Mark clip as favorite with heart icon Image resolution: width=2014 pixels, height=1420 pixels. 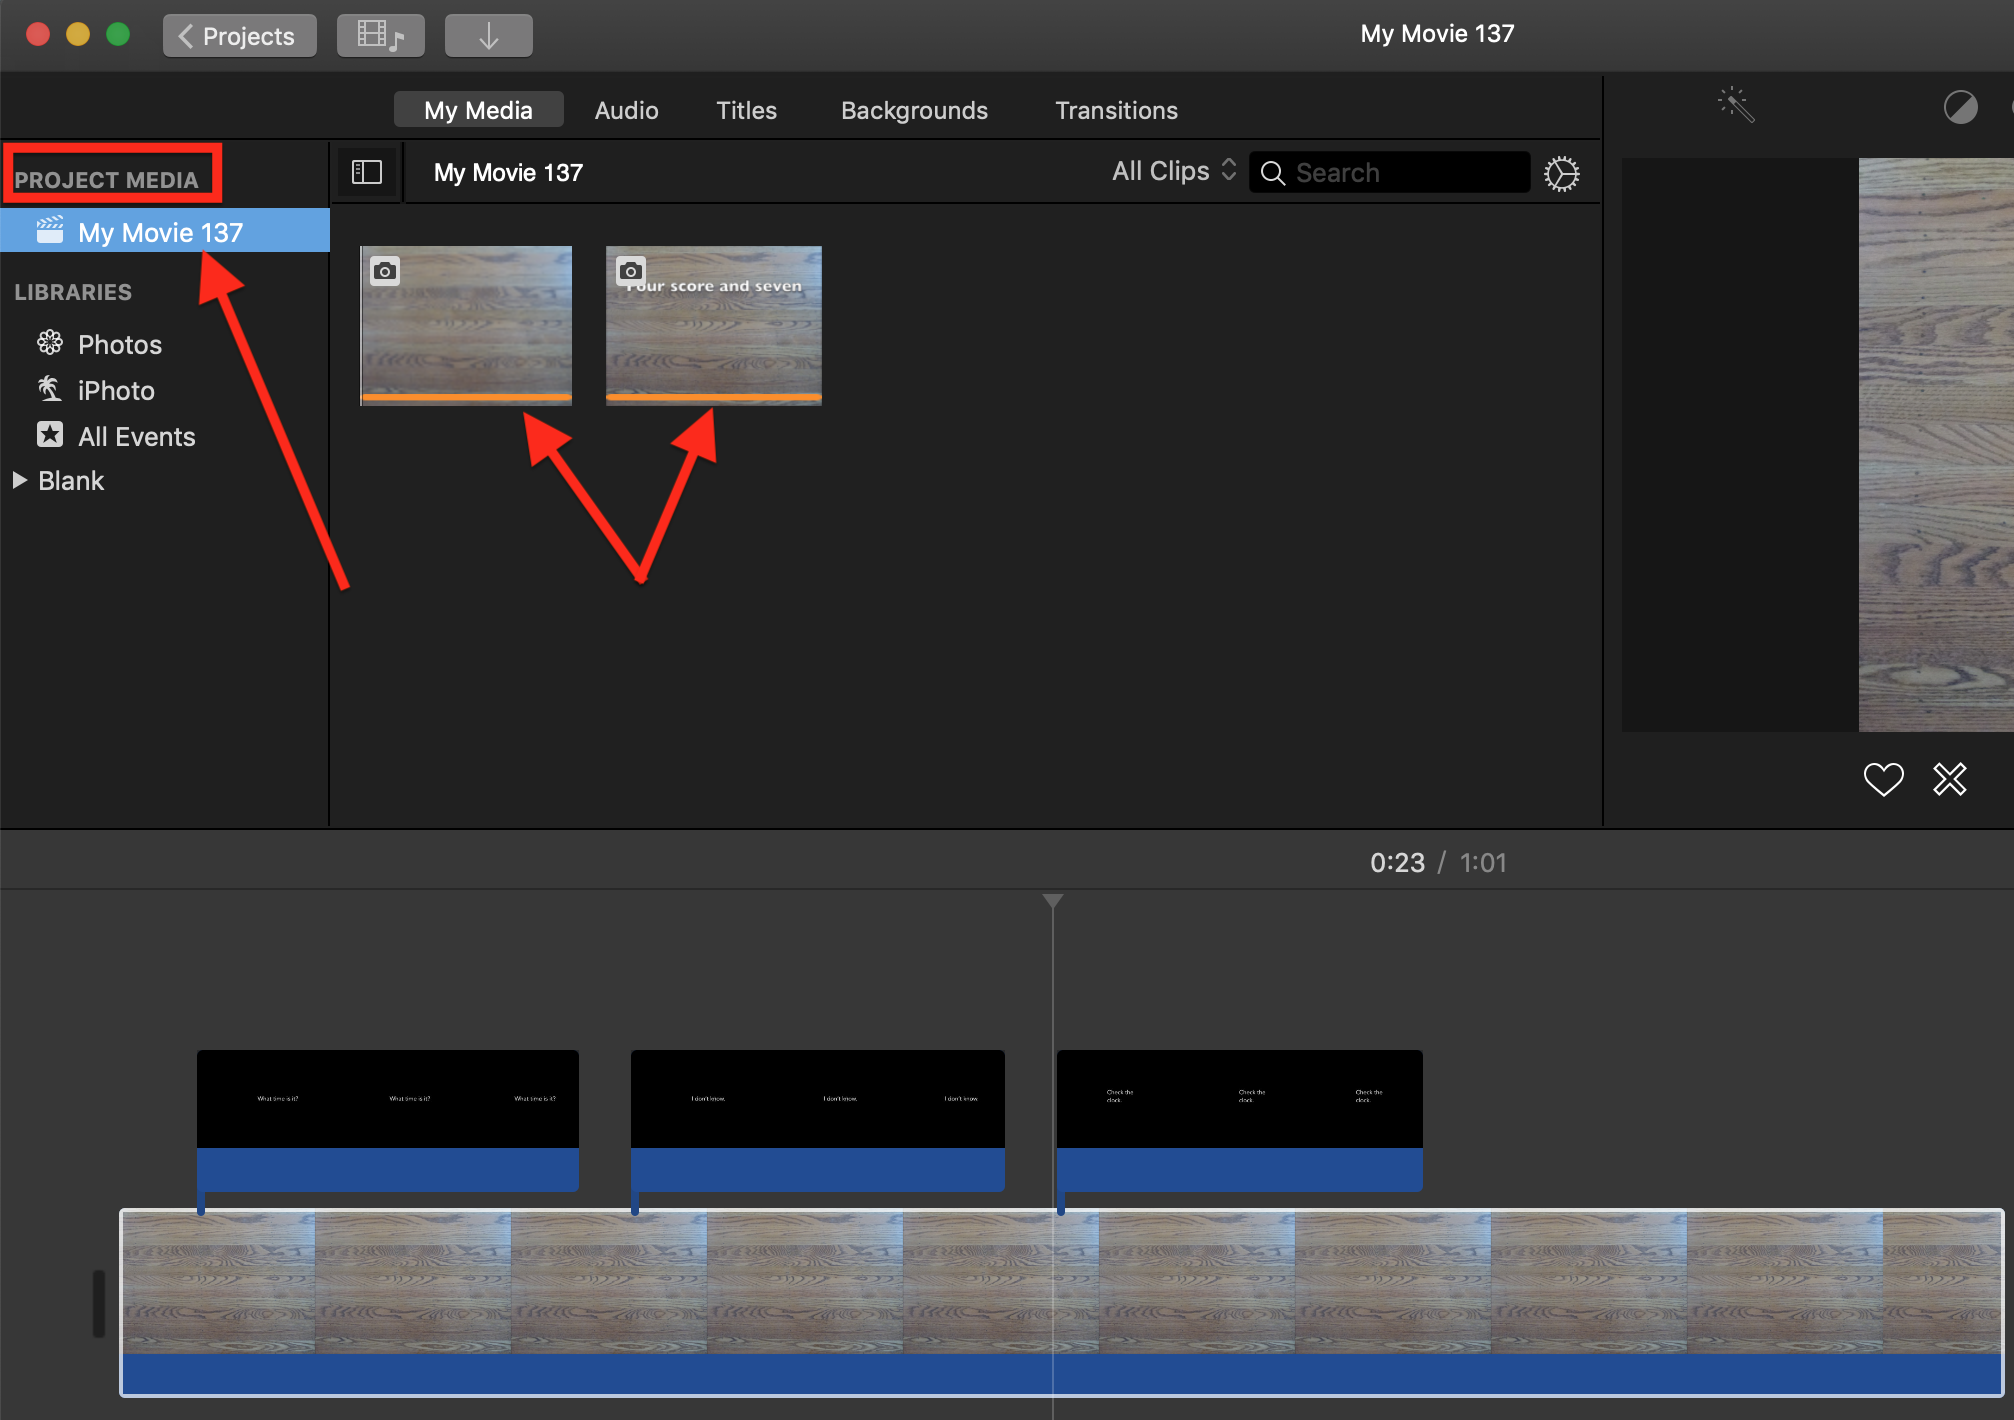[x=1883, y=779]
